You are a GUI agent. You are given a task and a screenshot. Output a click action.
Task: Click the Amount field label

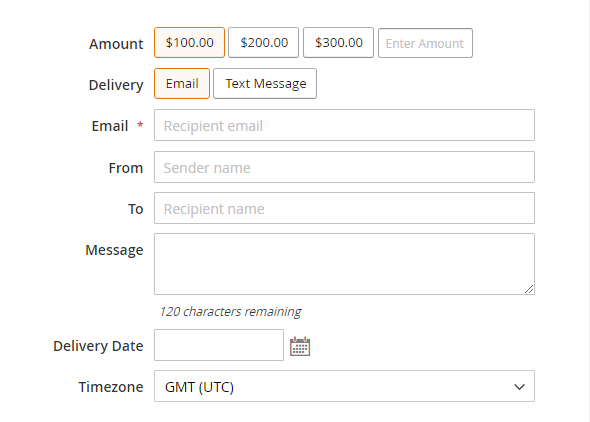click(x=116, y=44)
